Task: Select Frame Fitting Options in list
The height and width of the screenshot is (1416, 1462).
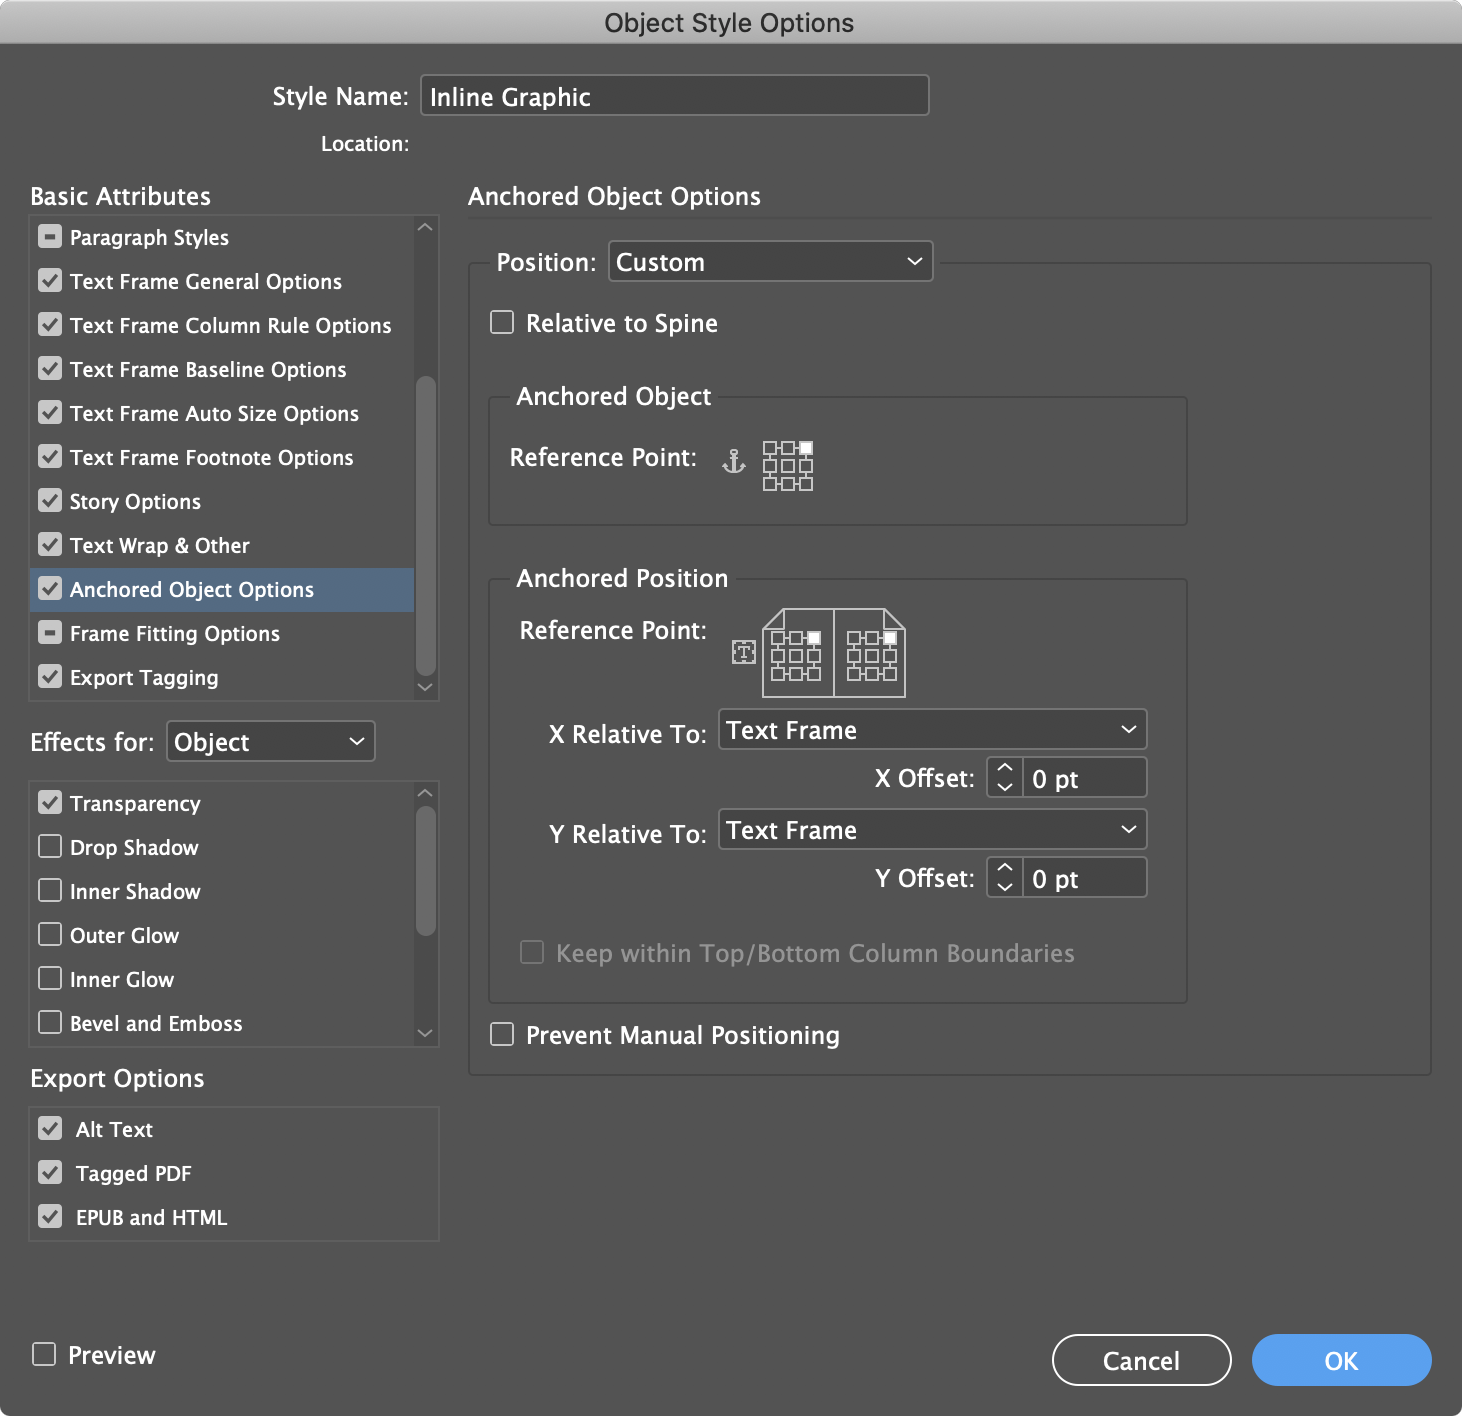Action: click(175, 634)
